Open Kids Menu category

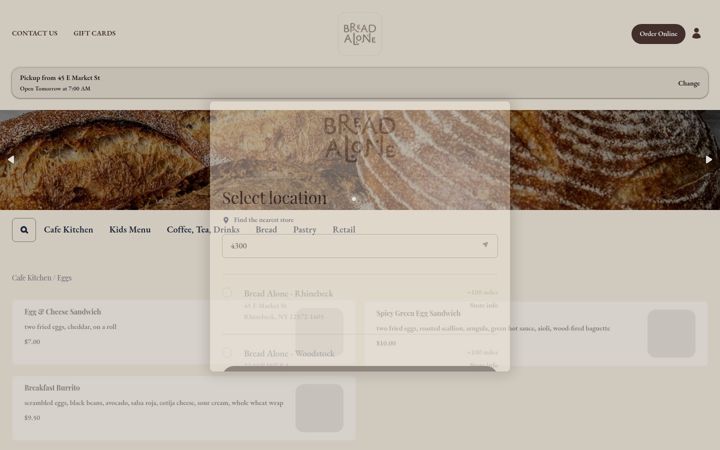click(130, 230)
